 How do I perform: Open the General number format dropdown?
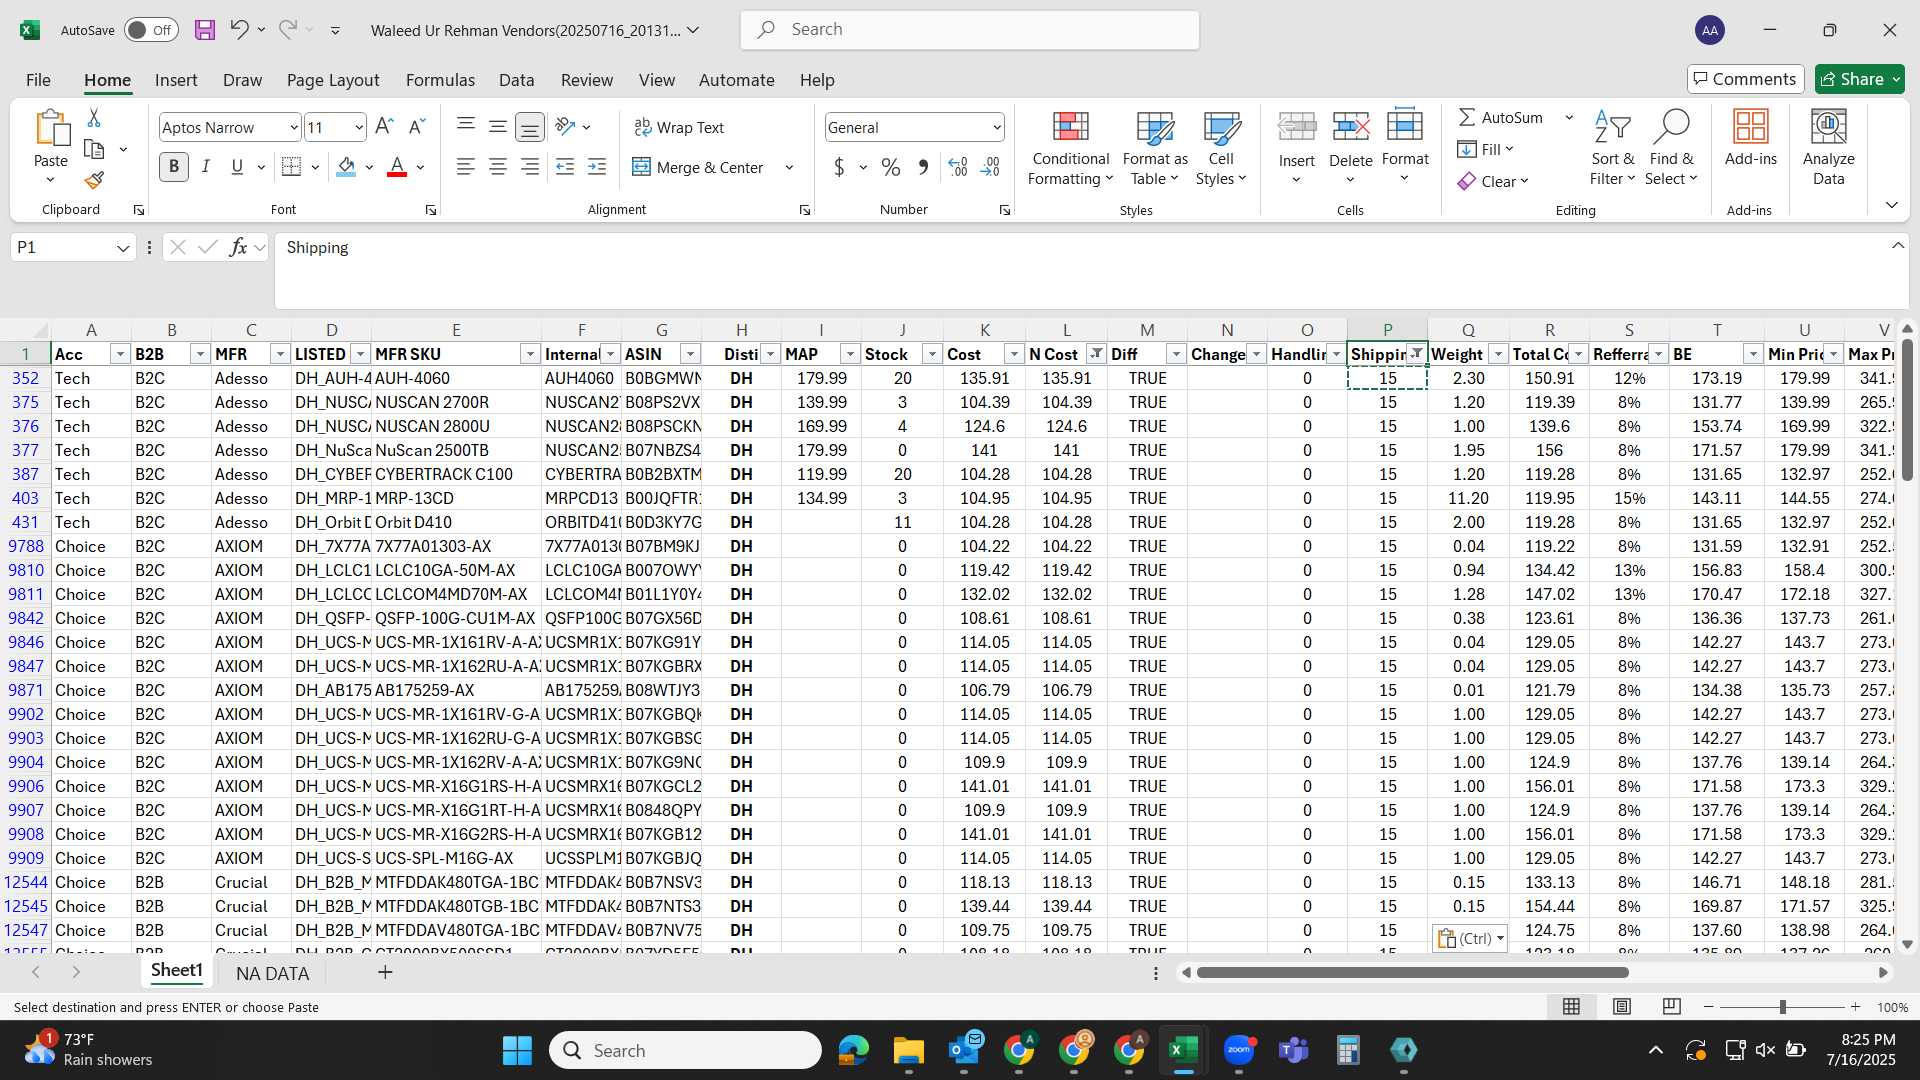(997, 127)
